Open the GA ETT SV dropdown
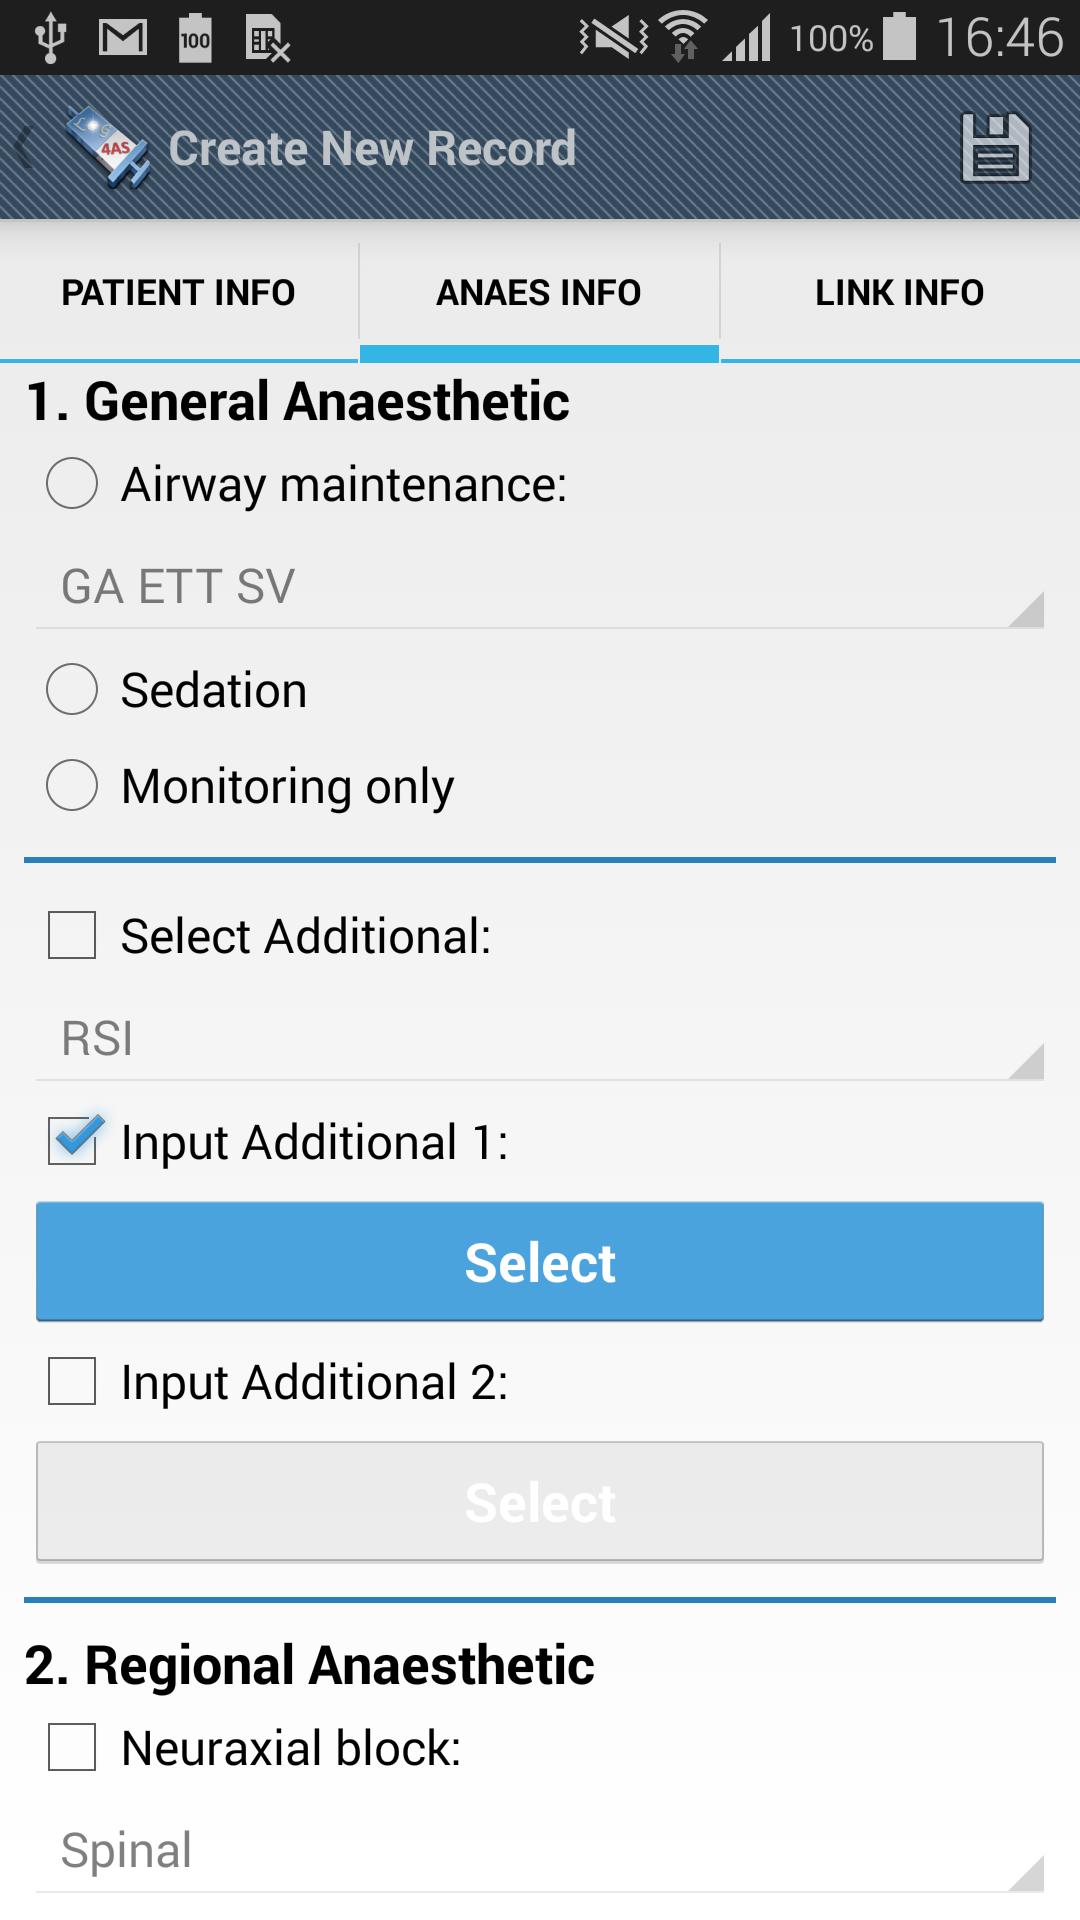 tap(540, 587)
